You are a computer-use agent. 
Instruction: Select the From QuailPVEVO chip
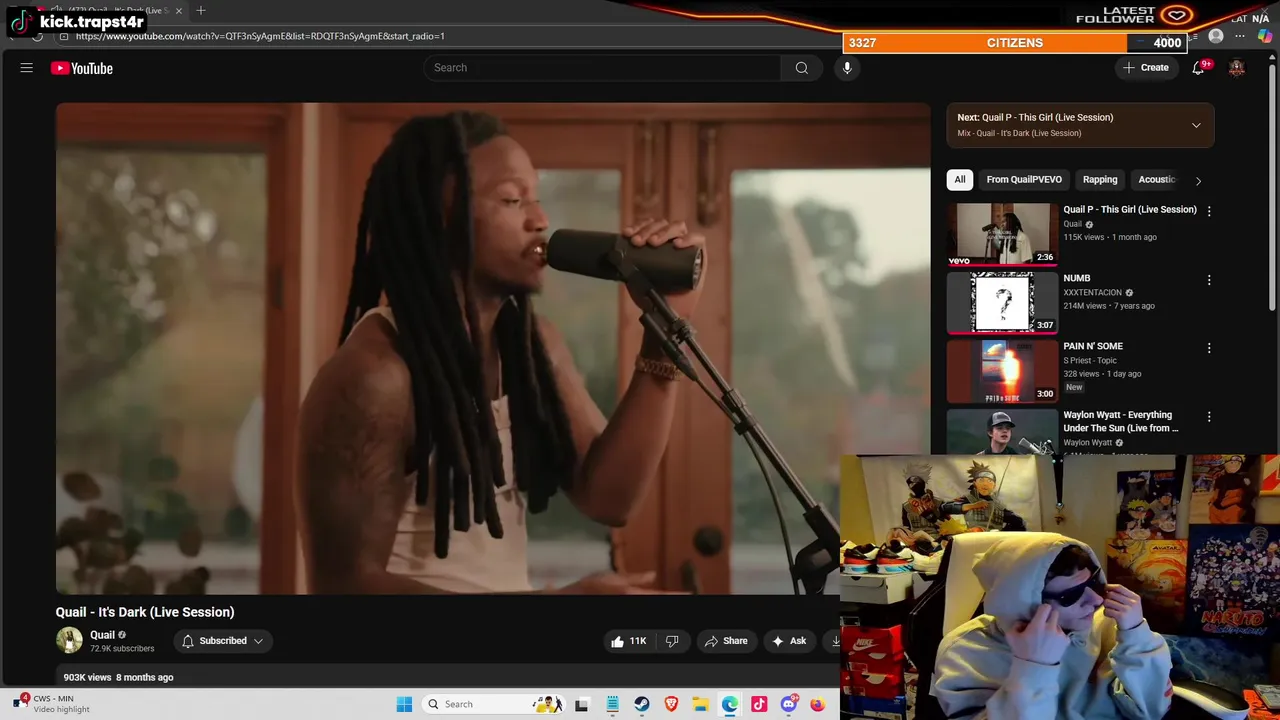(1024, 180)
